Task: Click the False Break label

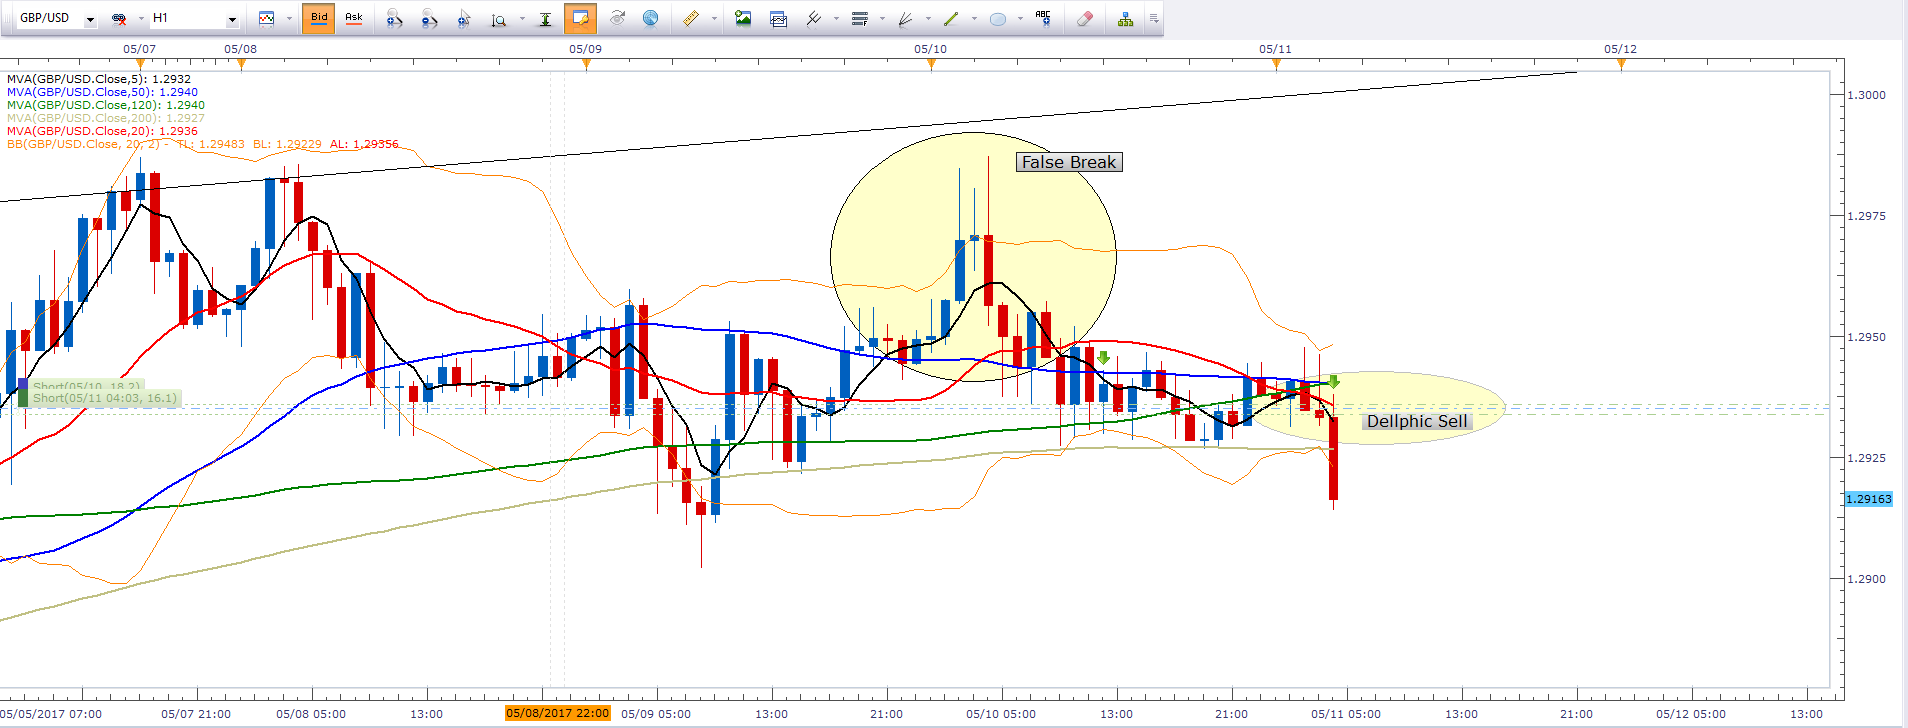Action: (x=1068, y=162)
